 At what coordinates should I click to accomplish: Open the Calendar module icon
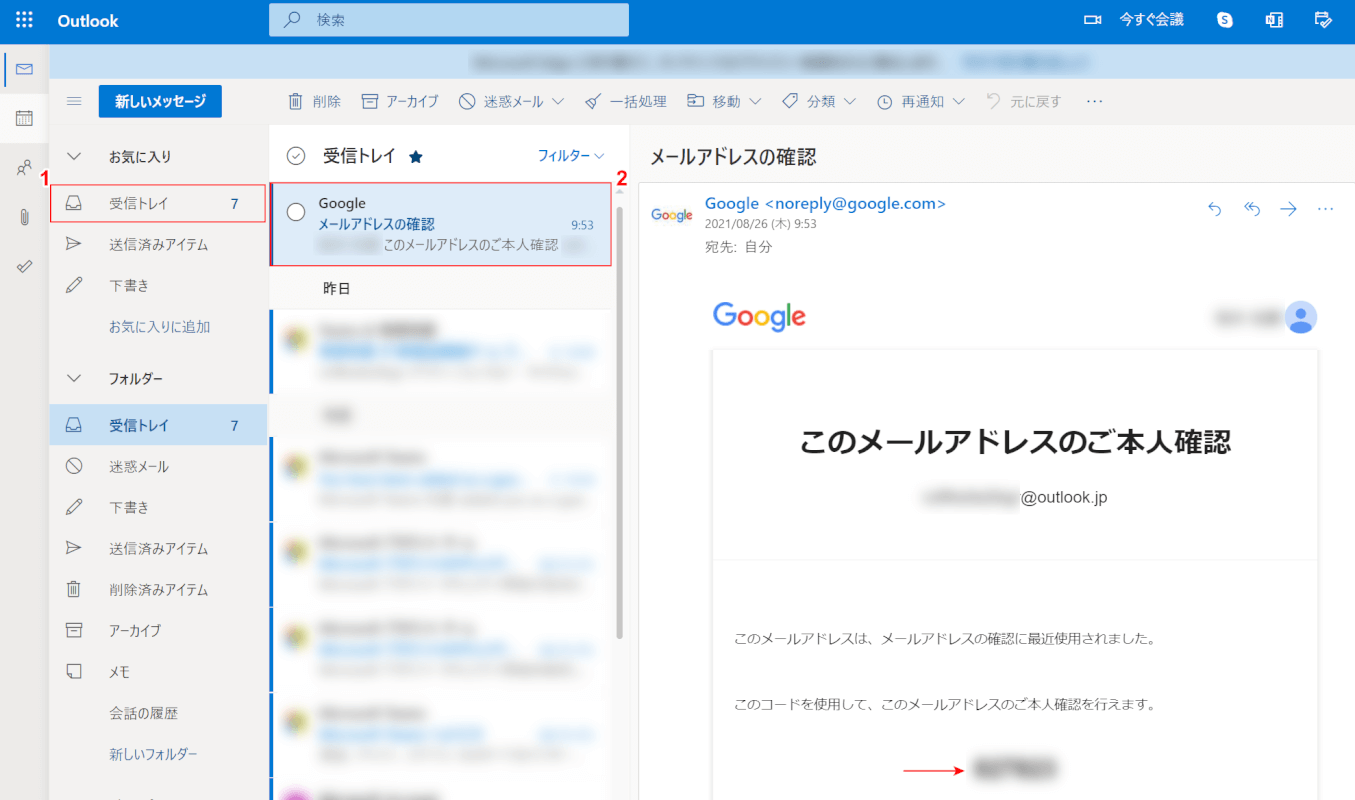pos(24,118)
